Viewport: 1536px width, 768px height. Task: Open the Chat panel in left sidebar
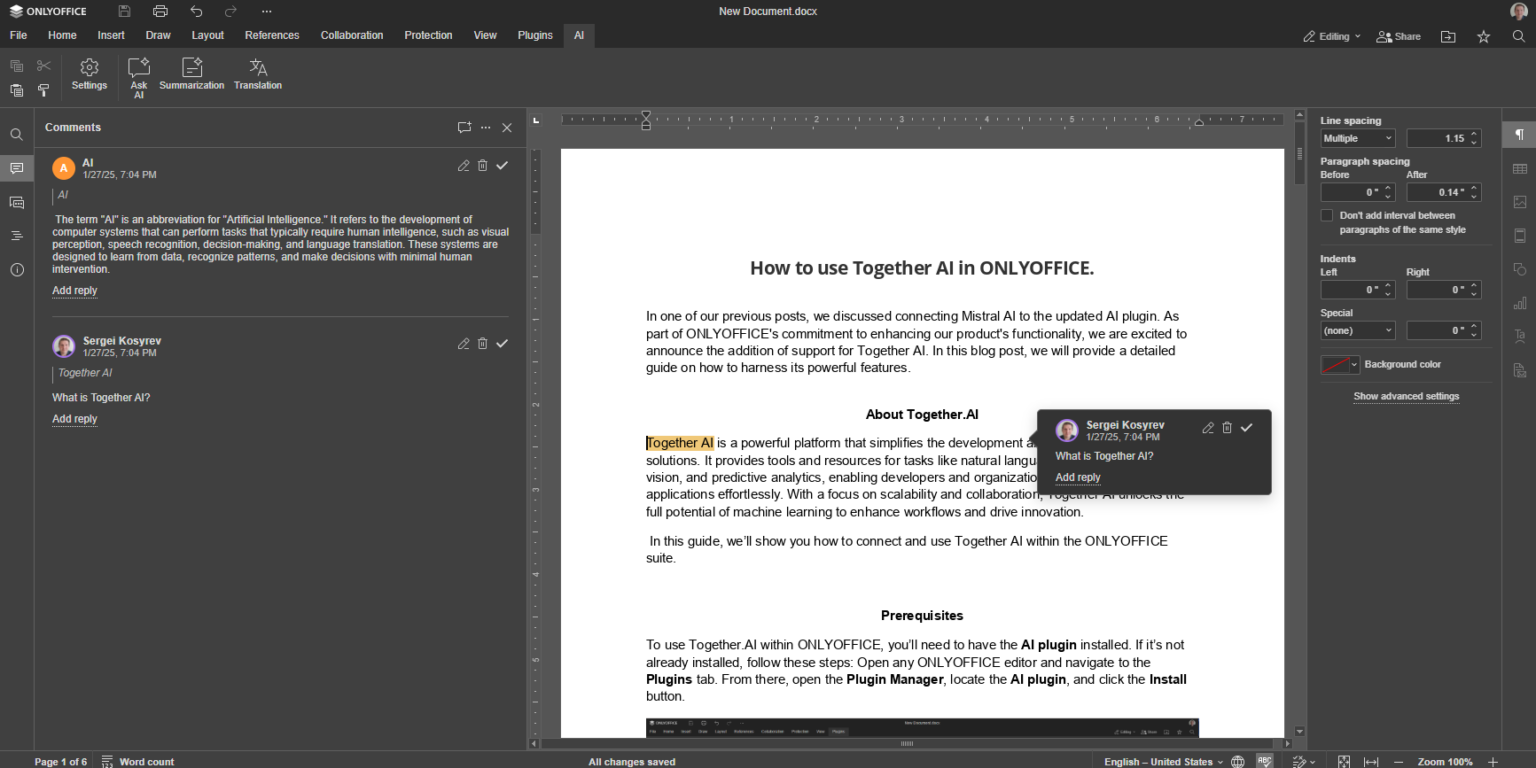pyautogui.click(x=16, y=202)
